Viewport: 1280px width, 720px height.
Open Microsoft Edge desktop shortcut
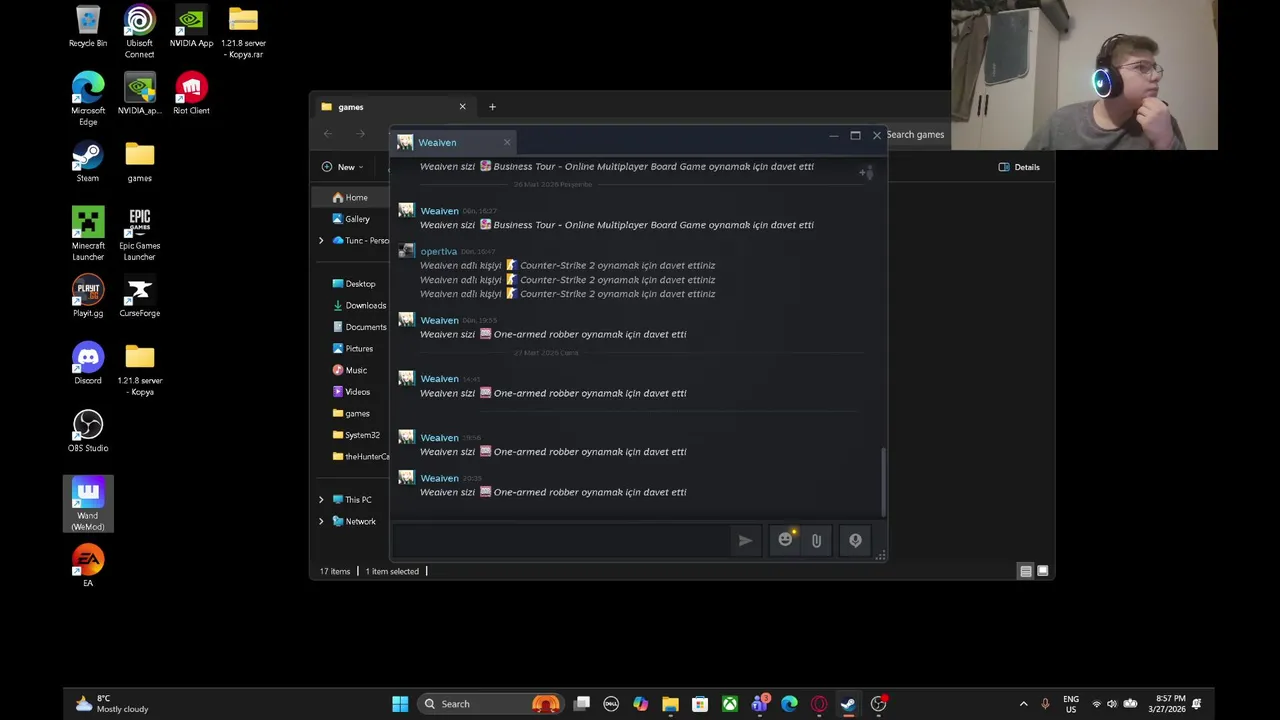[88, 99]
